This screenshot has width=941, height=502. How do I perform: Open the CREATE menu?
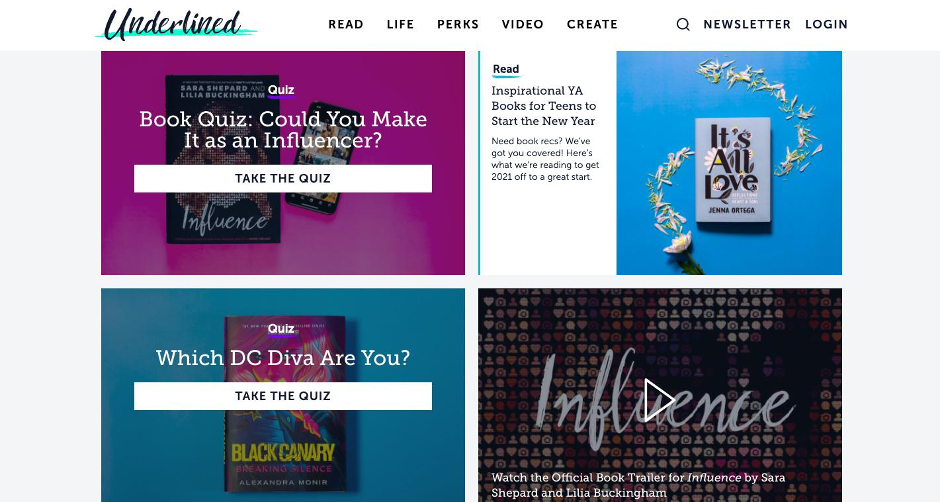592,25
